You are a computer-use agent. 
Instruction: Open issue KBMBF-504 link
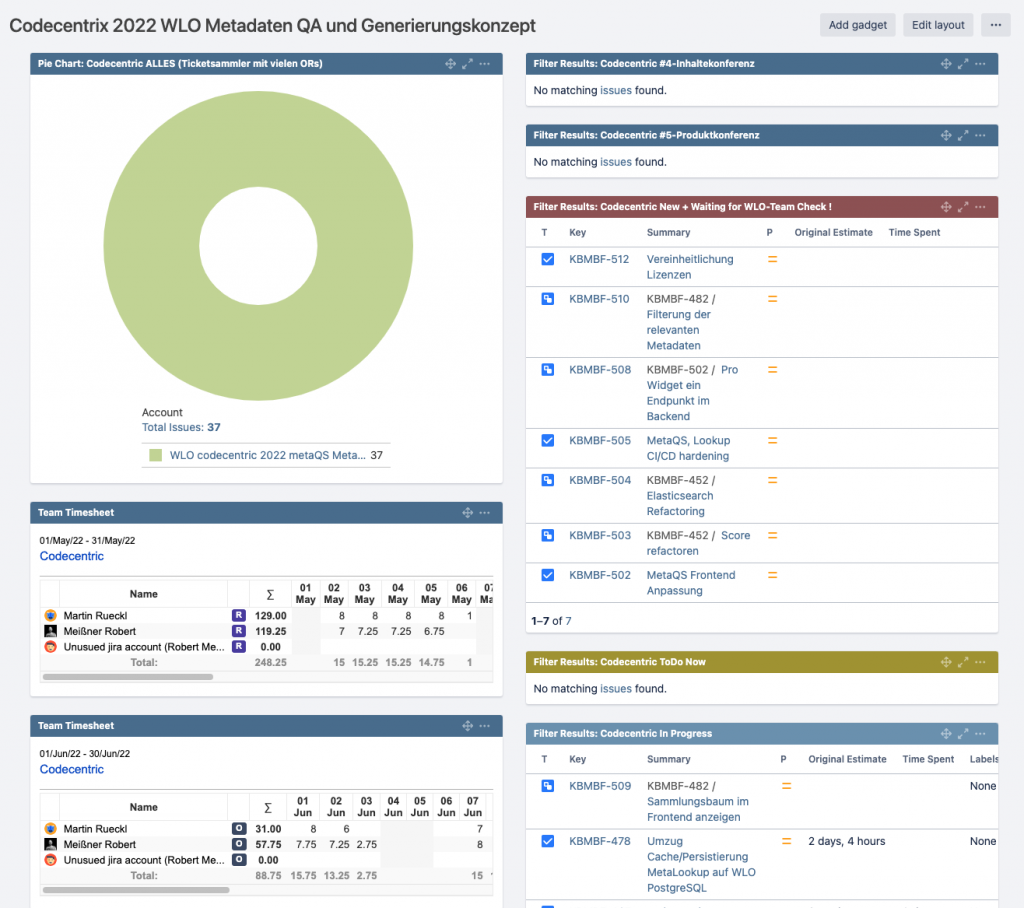coord(600,480)
